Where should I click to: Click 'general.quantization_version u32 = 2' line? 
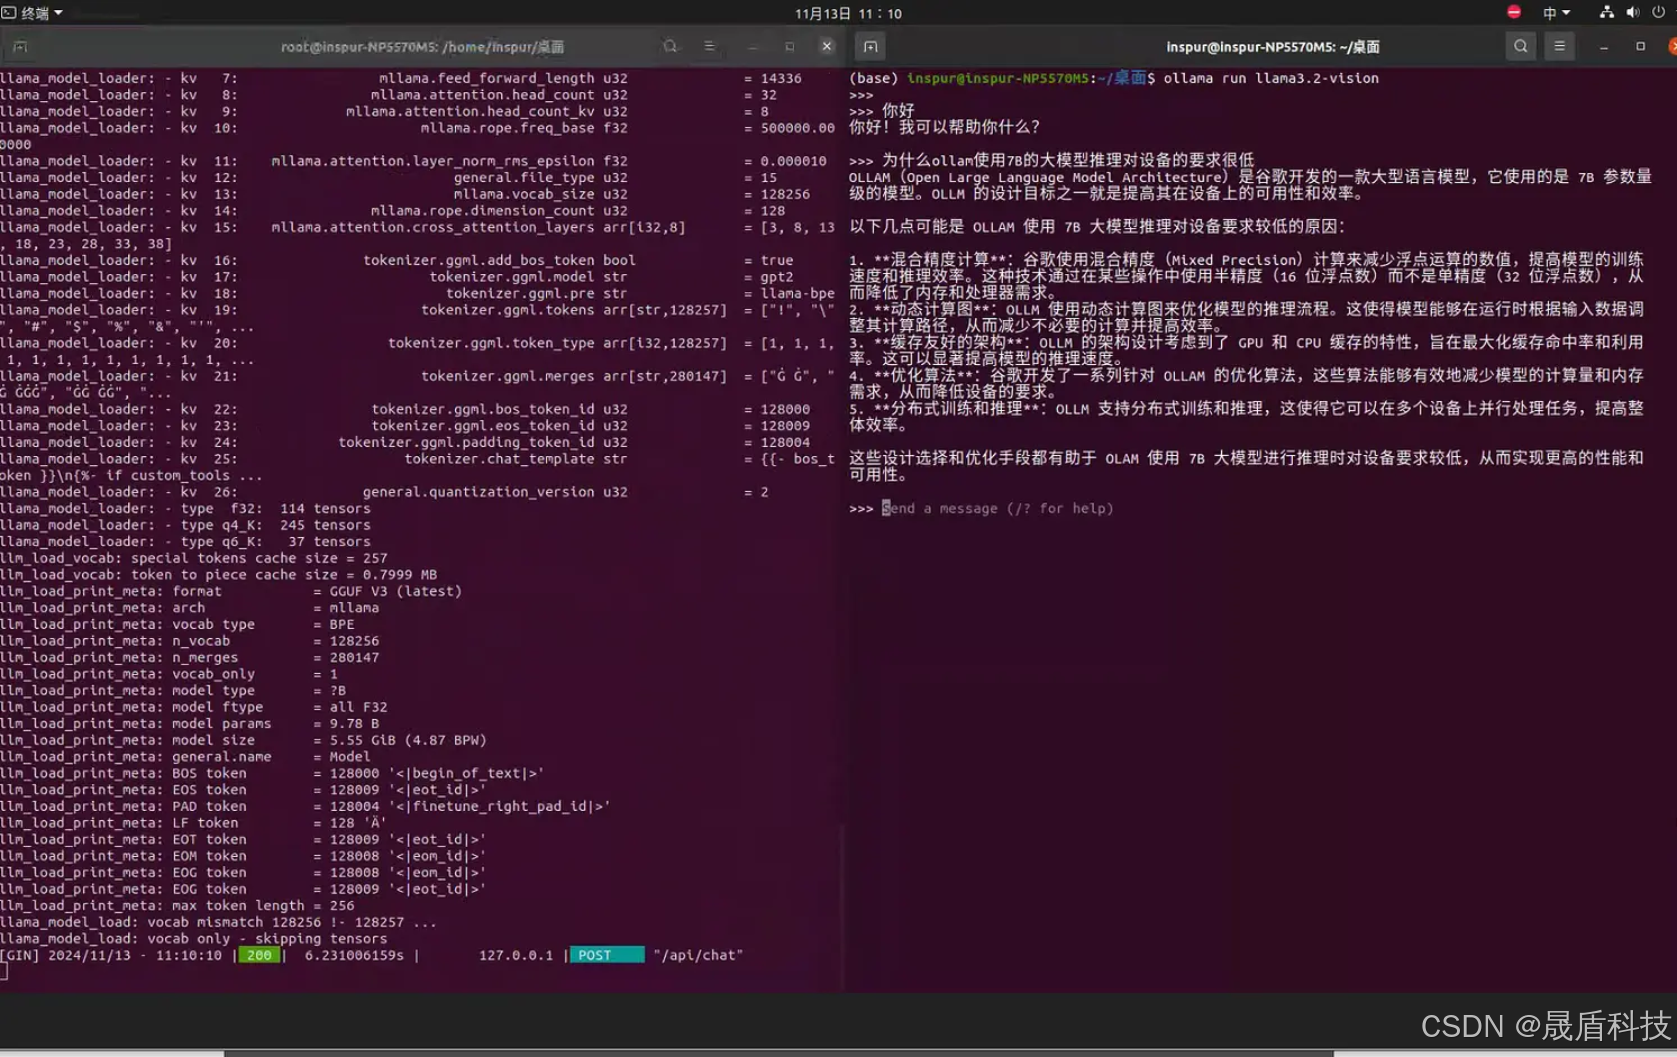point(385,492)
